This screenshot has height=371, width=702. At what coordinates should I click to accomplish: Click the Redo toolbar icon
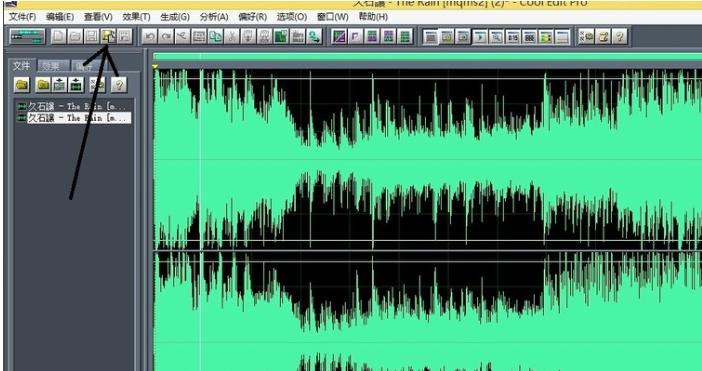(x=166, y=37)
